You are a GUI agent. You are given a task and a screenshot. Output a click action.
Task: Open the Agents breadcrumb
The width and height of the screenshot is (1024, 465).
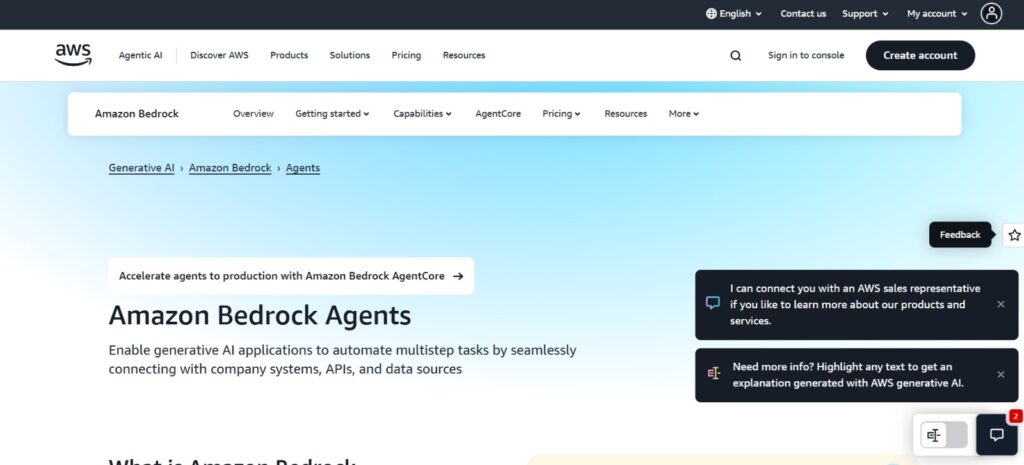pos(302,168)
